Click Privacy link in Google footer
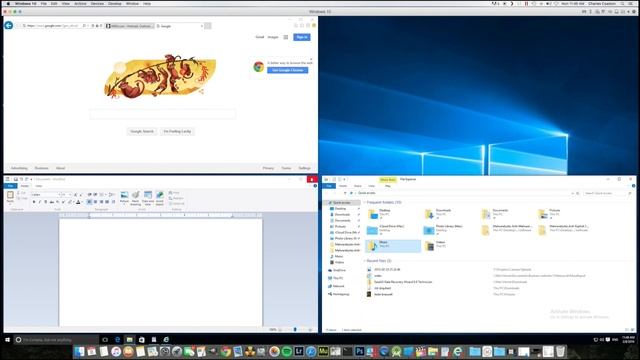 click(x=268, y=168)
